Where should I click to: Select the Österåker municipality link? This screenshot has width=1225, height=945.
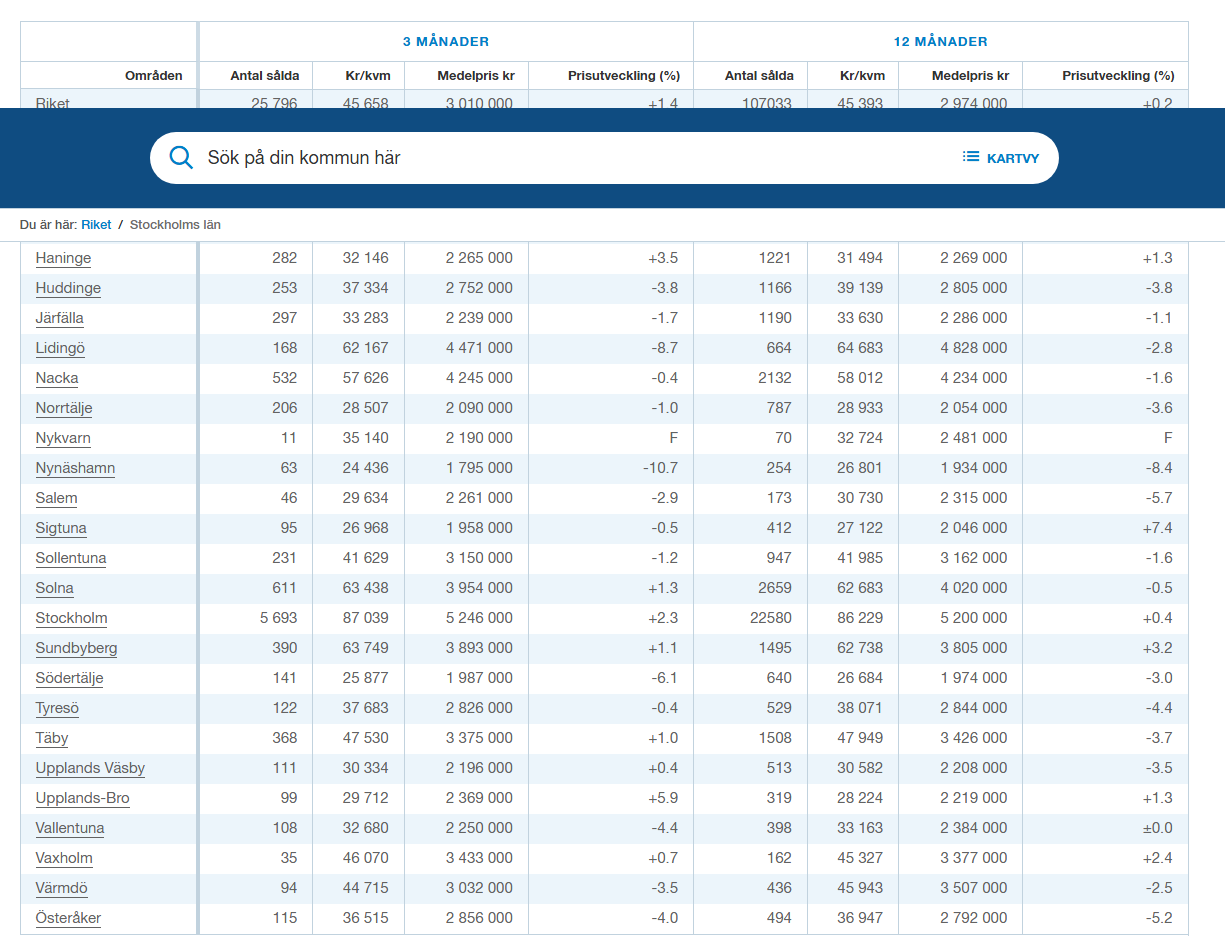(x=68, y=918)
